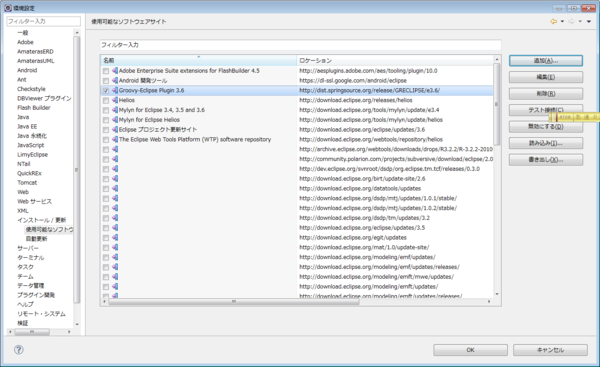600x367 pixels.
Task: Open help with the question mark icon
Action: coord(18,349)
